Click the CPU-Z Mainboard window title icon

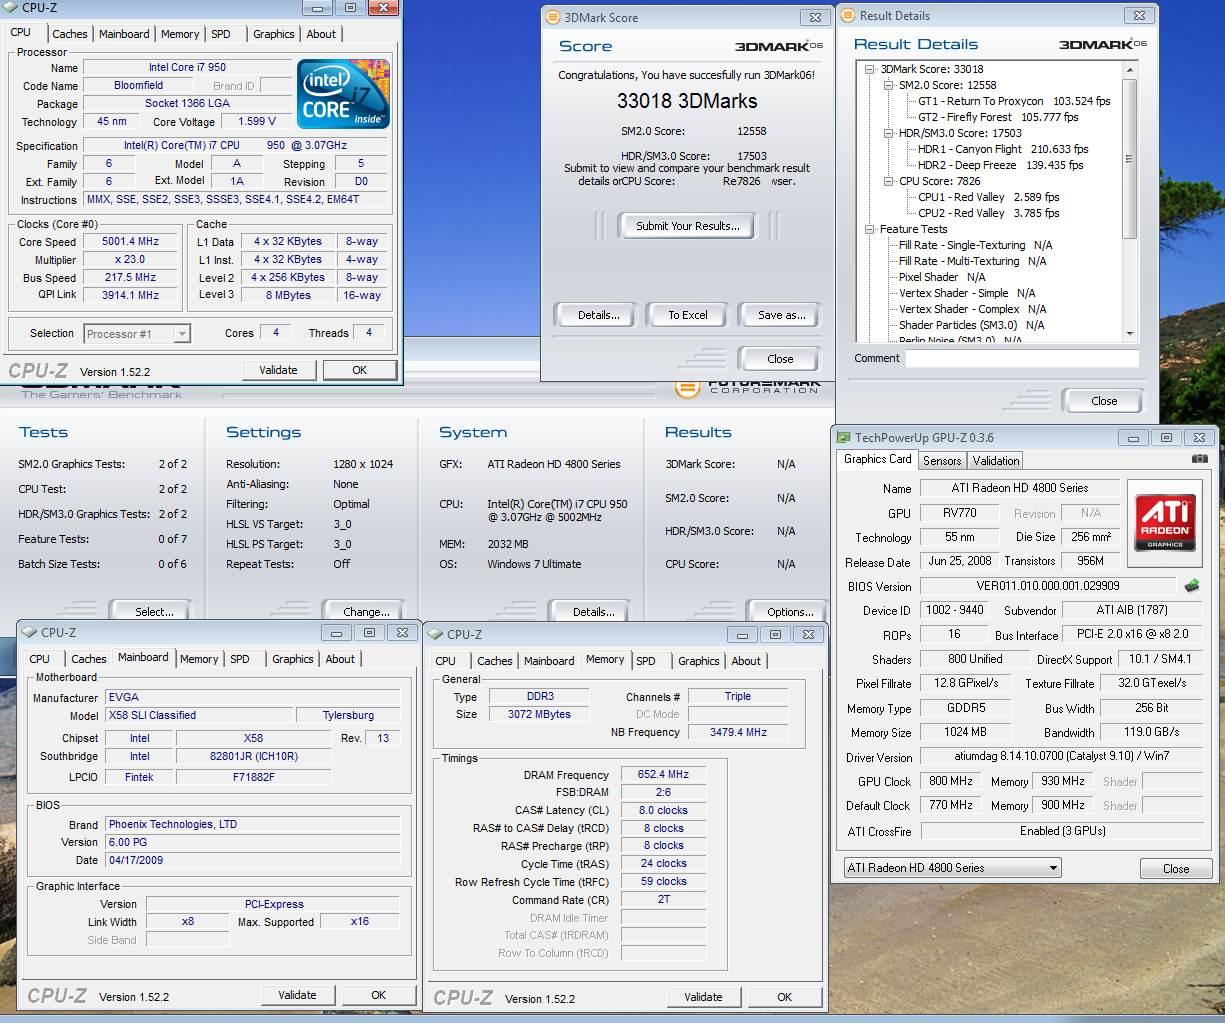point(29,632)
